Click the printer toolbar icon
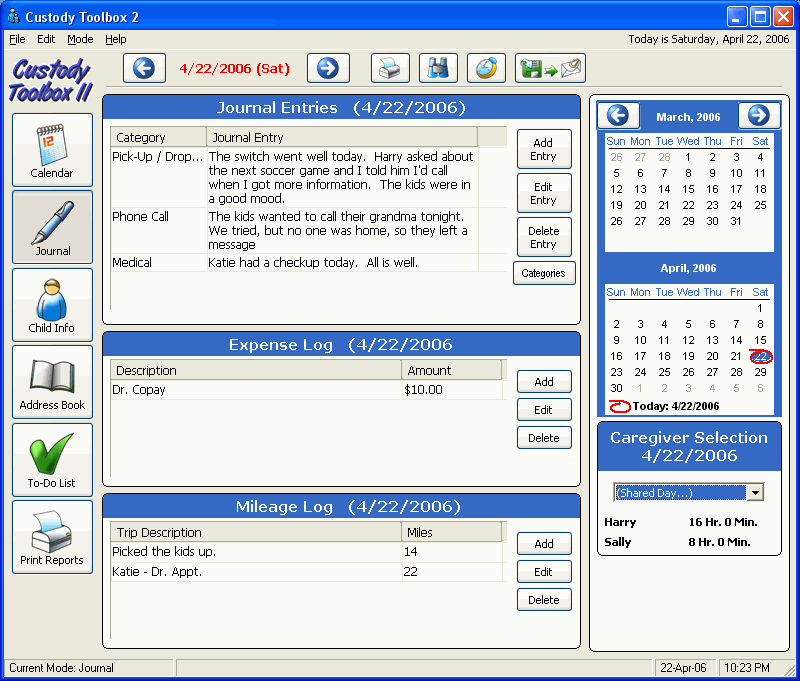Viewport: 800px width, 681px height. (x=390, y=68)
